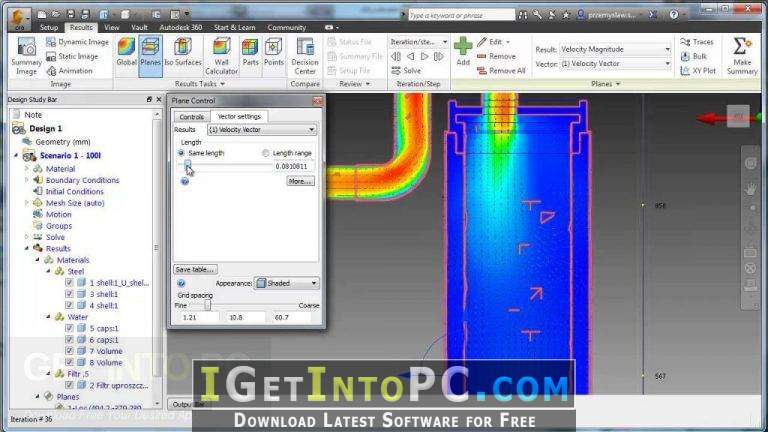
Task: Collapse the Water materials tree node
Action: [48, 317]
